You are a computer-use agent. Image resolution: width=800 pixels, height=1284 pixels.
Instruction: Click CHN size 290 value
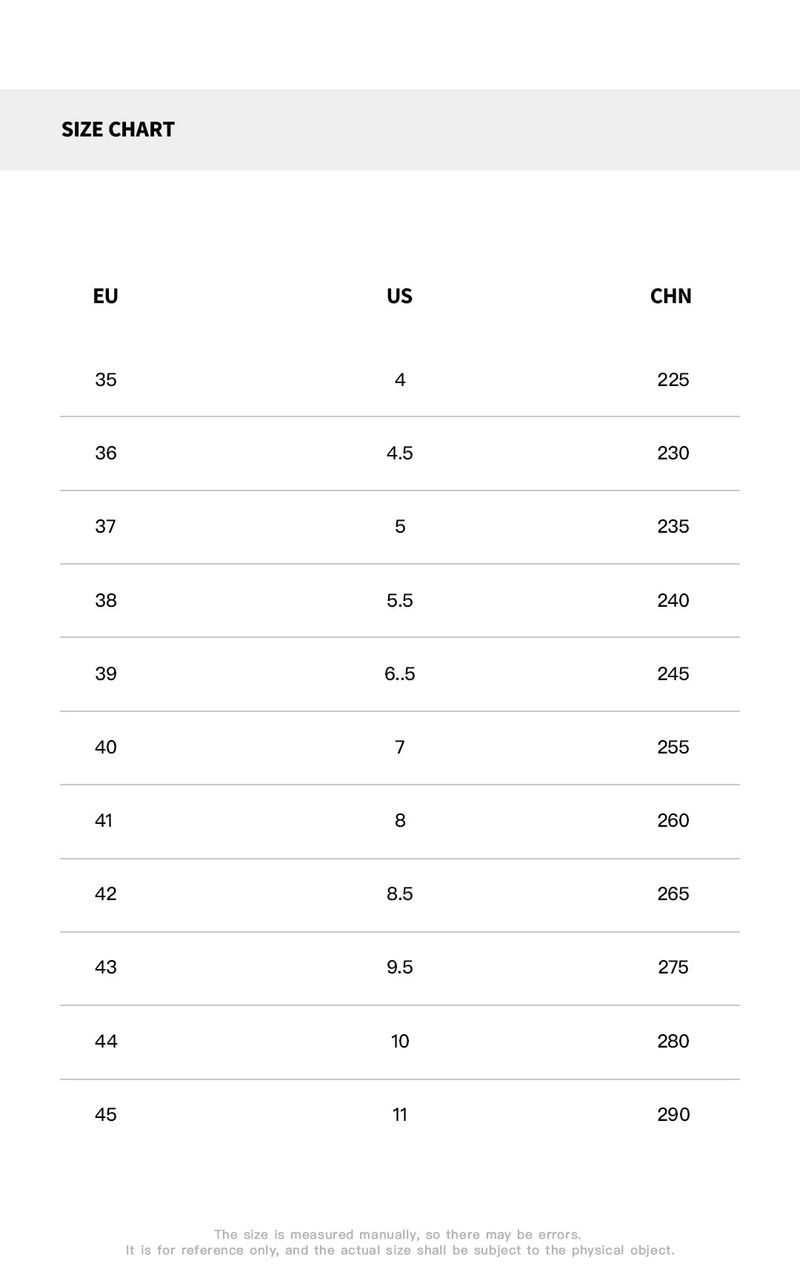674,1115
